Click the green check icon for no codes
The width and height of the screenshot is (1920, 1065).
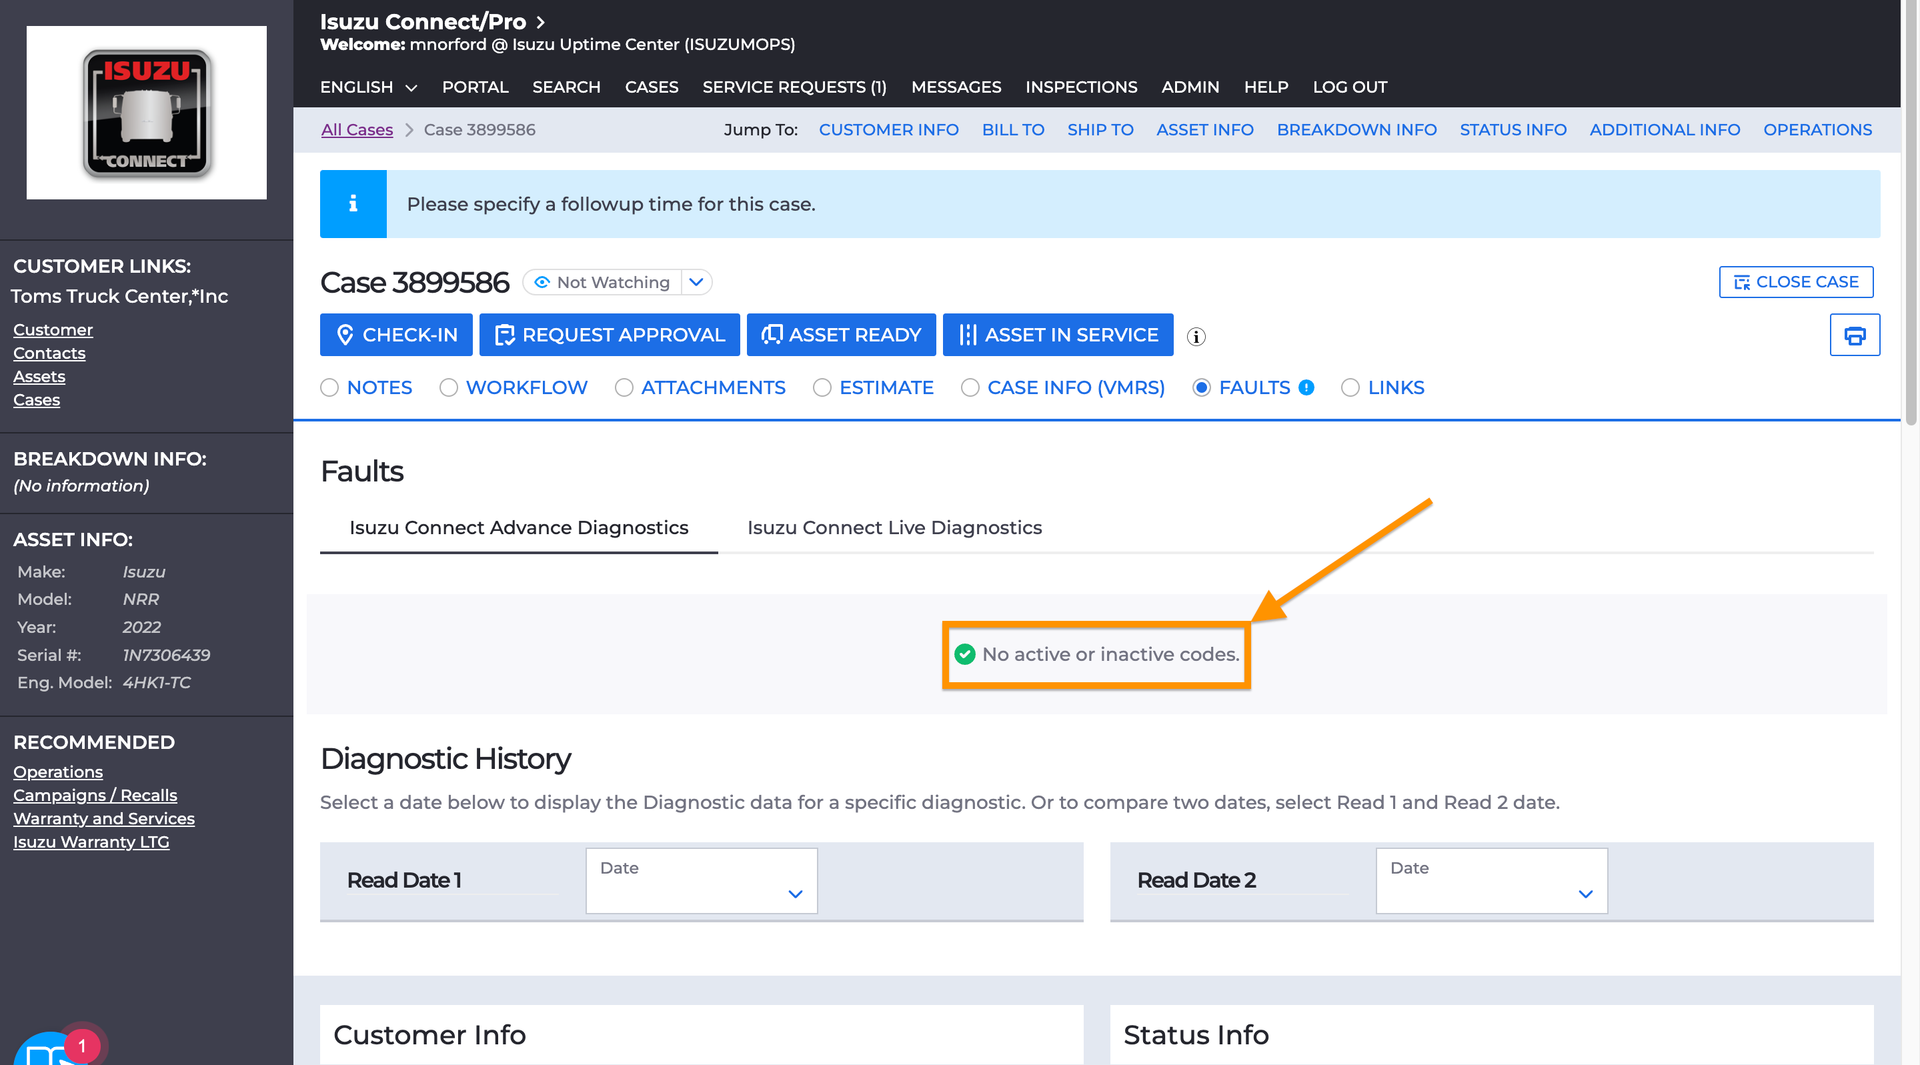965,654
